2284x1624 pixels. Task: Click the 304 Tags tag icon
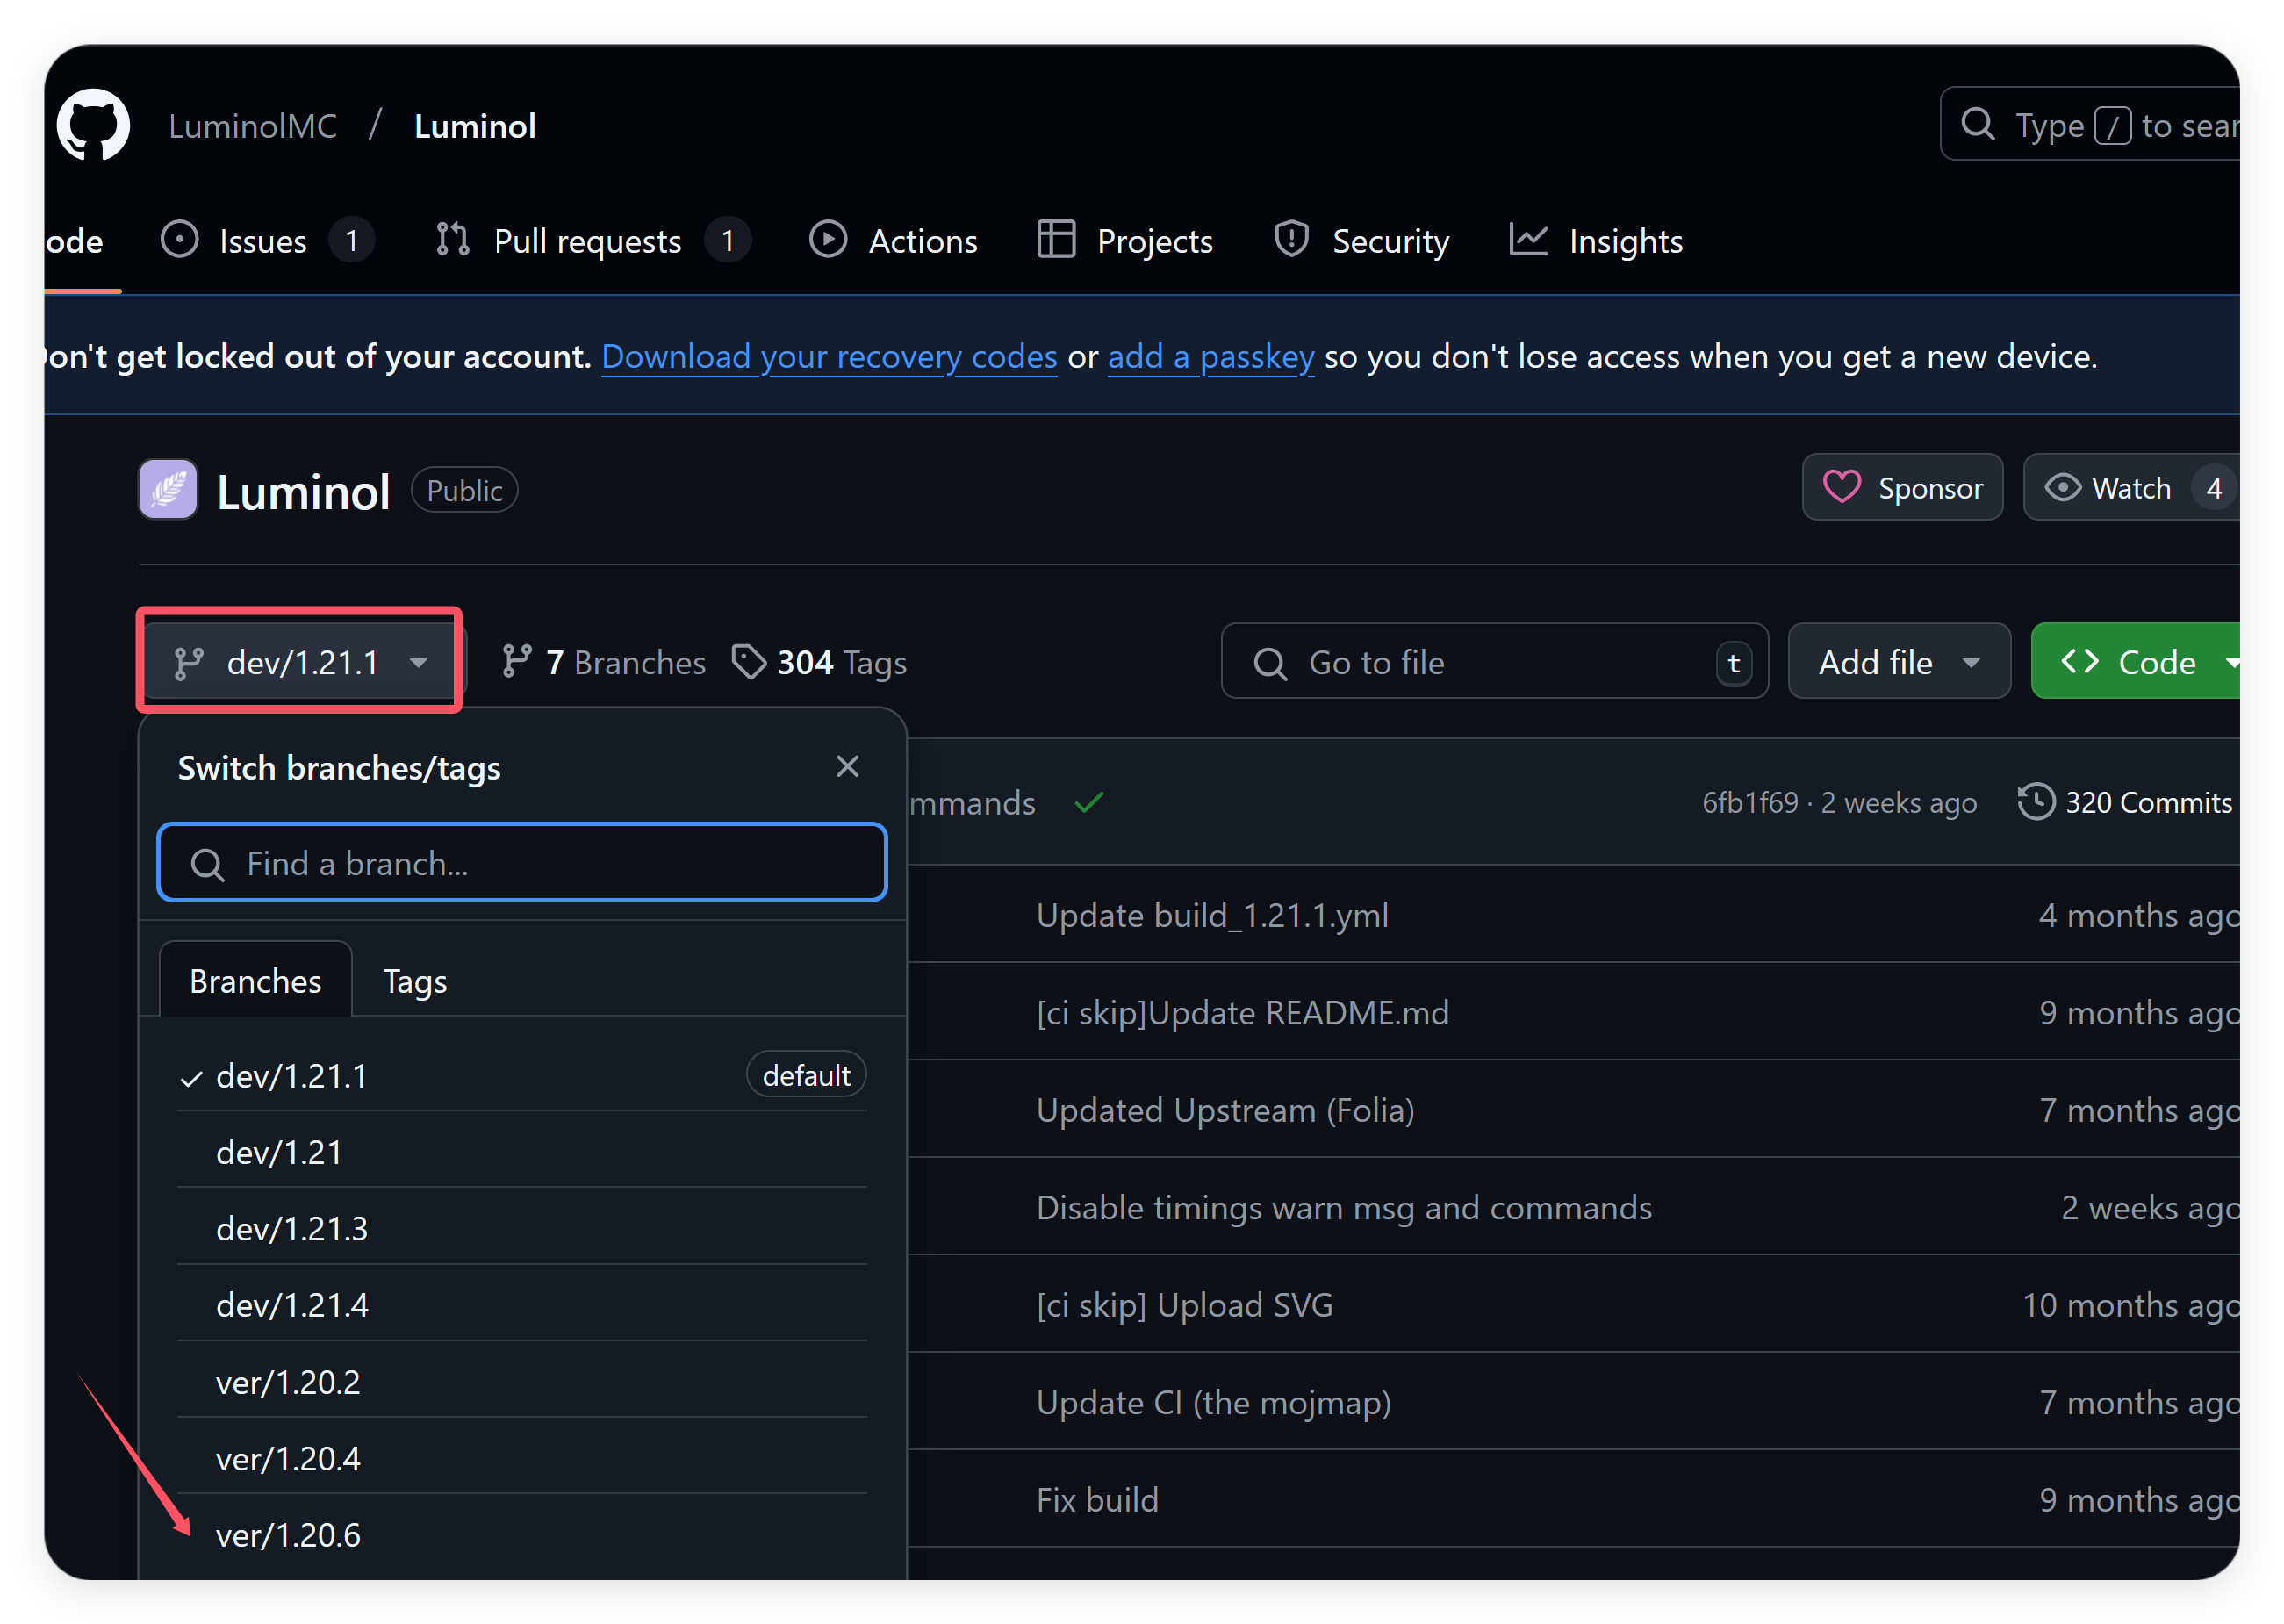click(749, 662)
